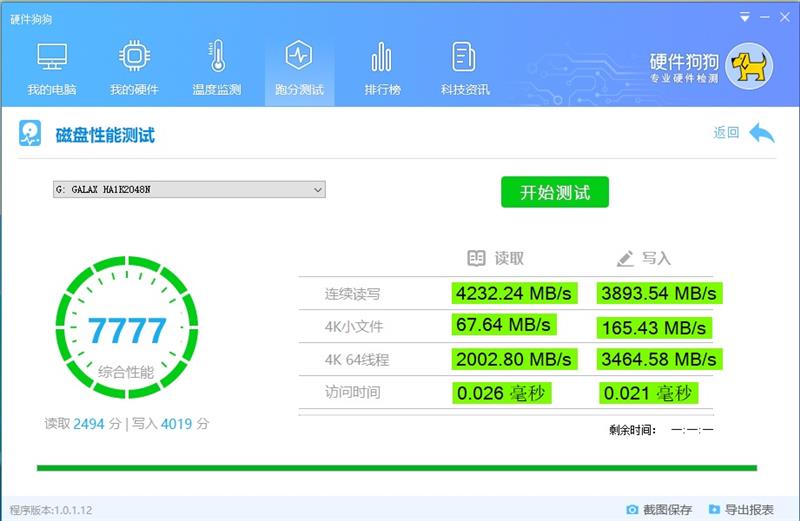The width and height of the screenshot is (800, 521).
Task: Click the 返回 link
Action: 727,133
